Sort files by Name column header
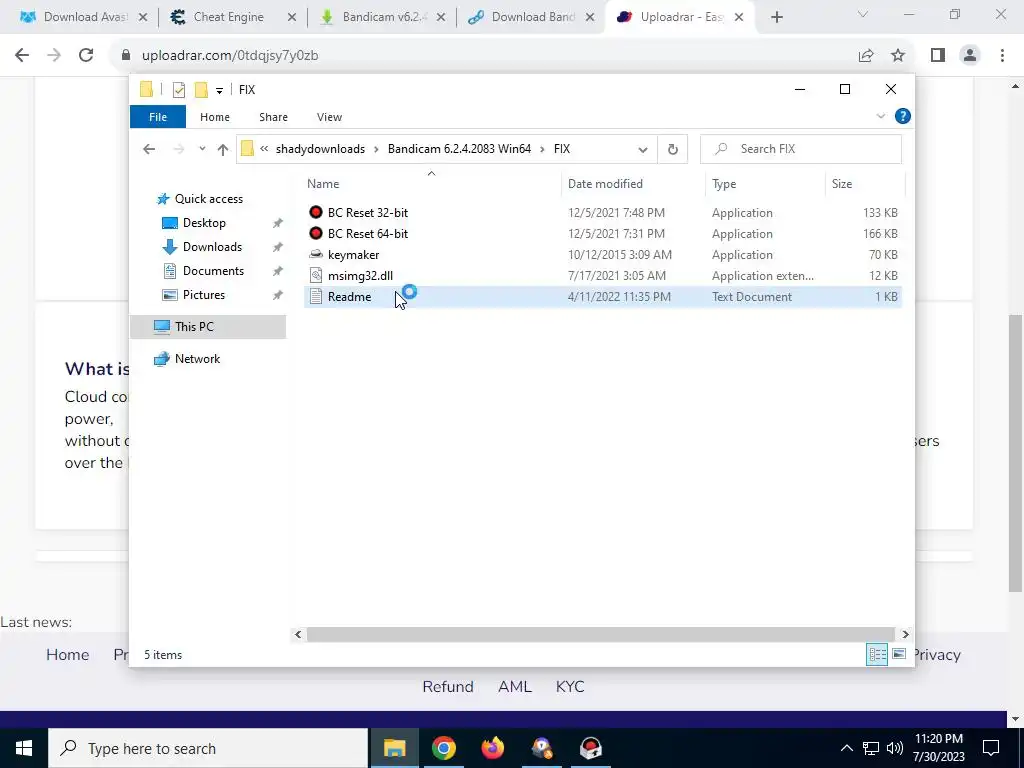 (x=431, y=184)
